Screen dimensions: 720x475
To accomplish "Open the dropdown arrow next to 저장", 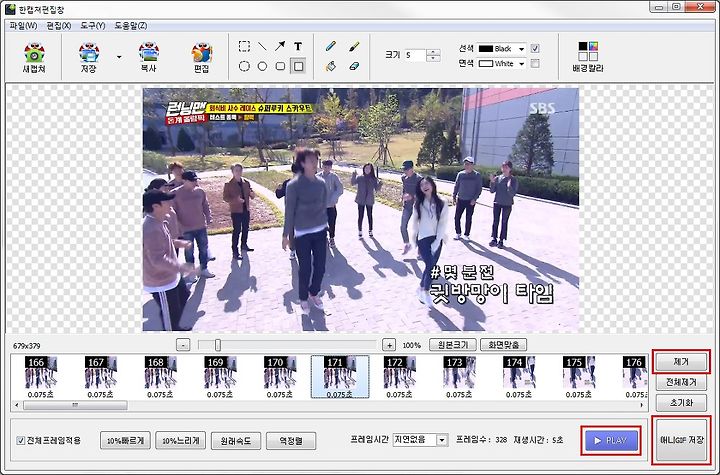I will tap(119, 57).
